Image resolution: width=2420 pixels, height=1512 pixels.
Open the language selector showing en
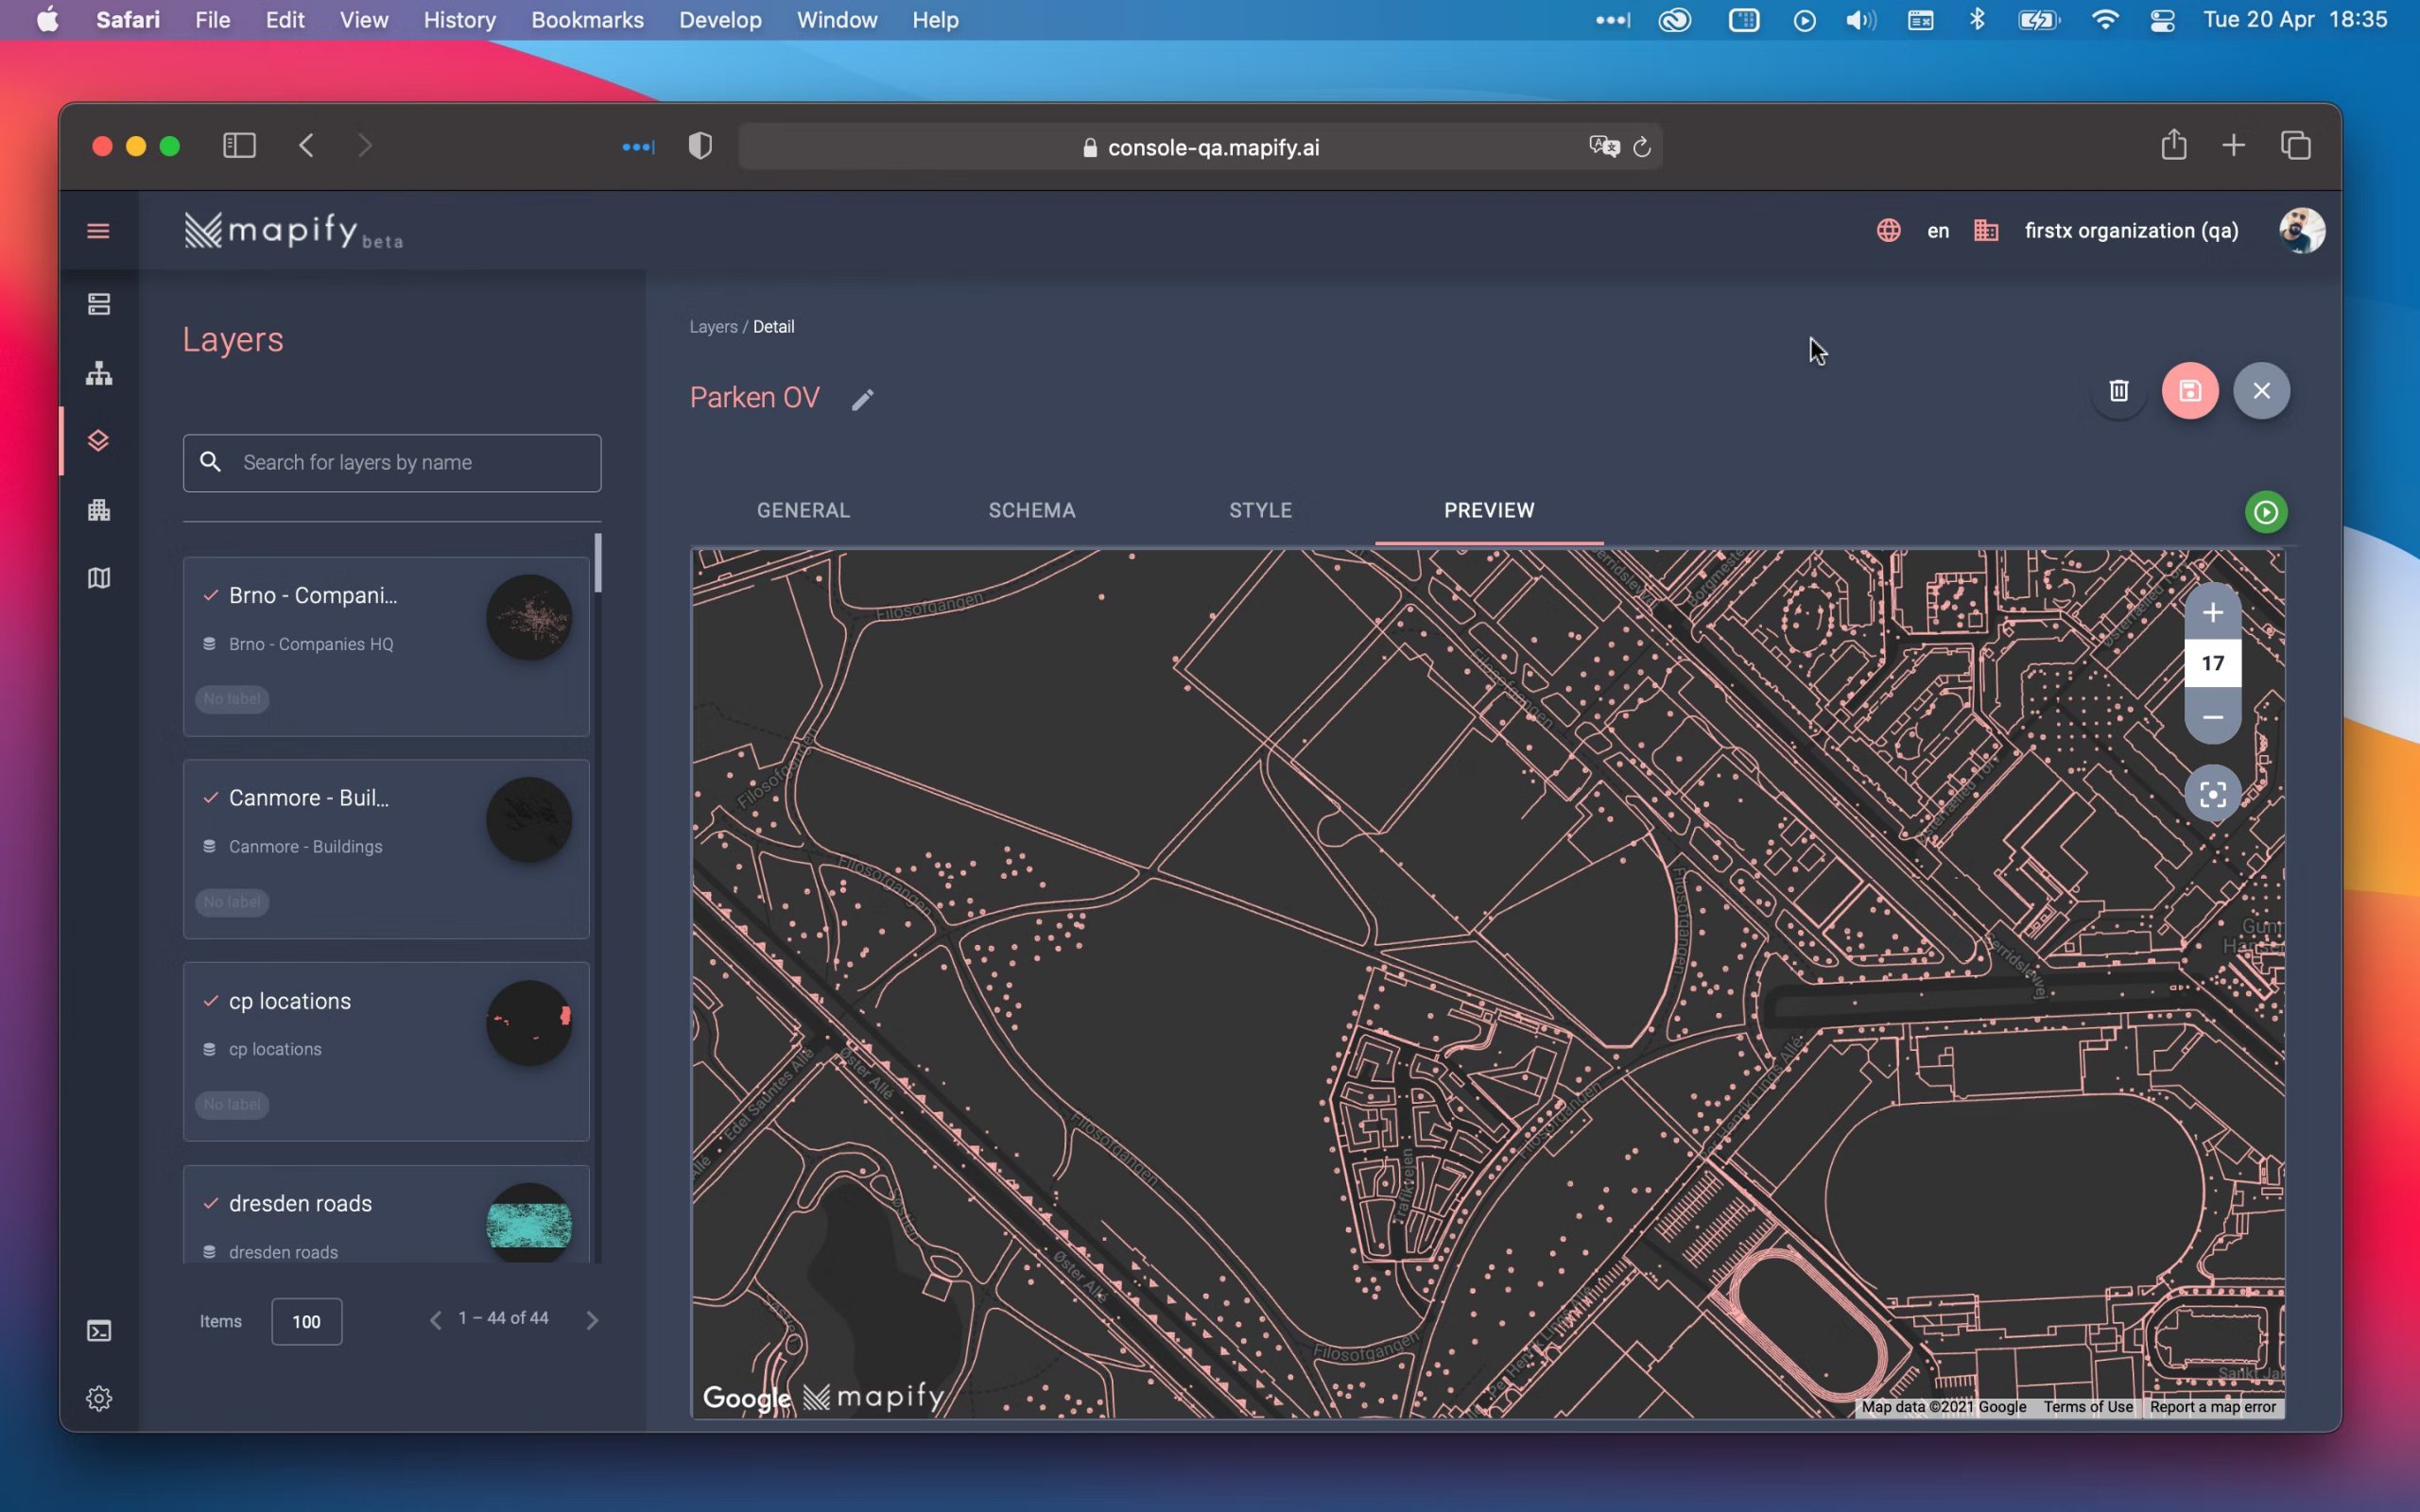1936,231
